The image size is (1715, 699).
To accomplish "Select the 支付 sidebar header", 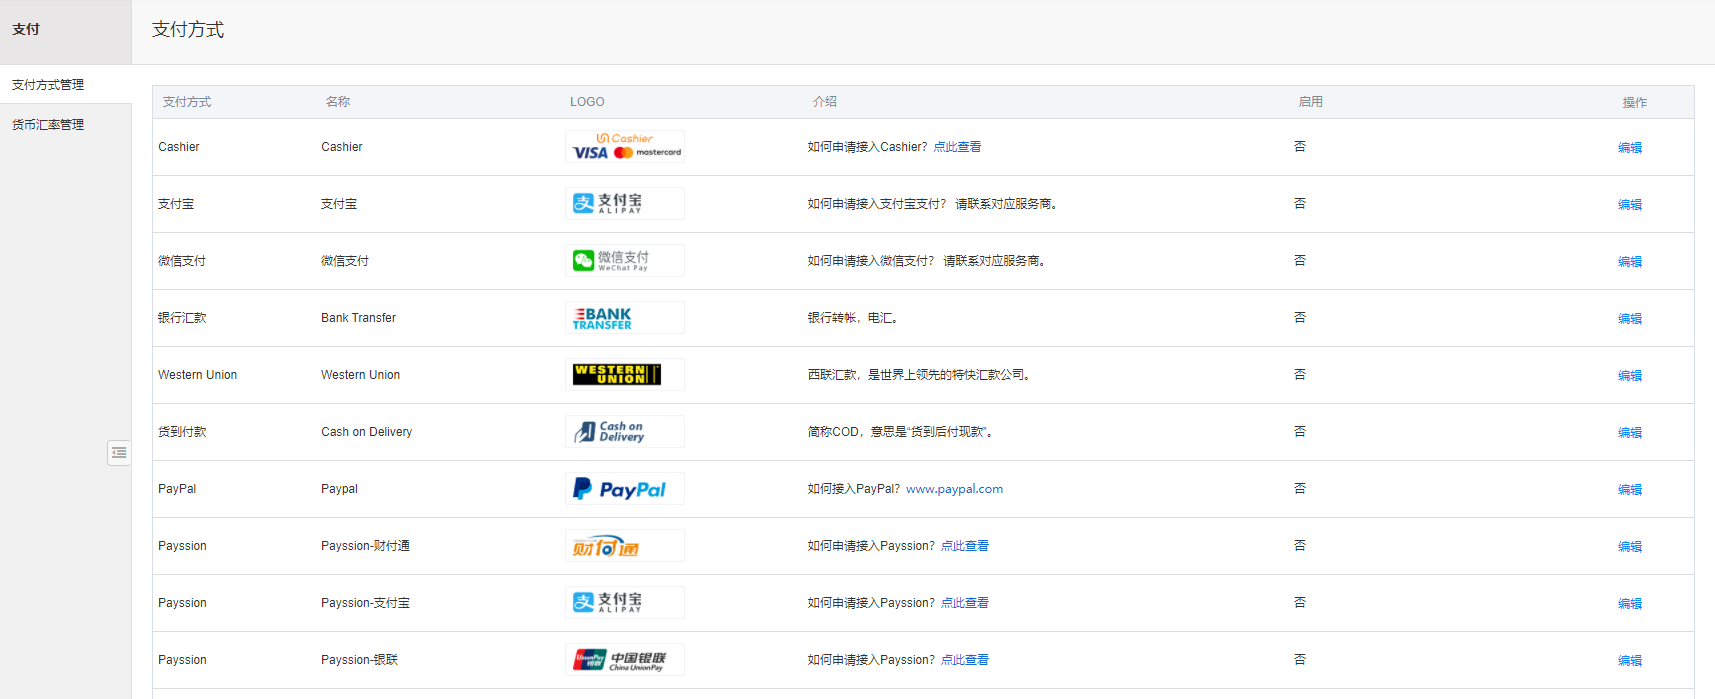I will [26, 30].
